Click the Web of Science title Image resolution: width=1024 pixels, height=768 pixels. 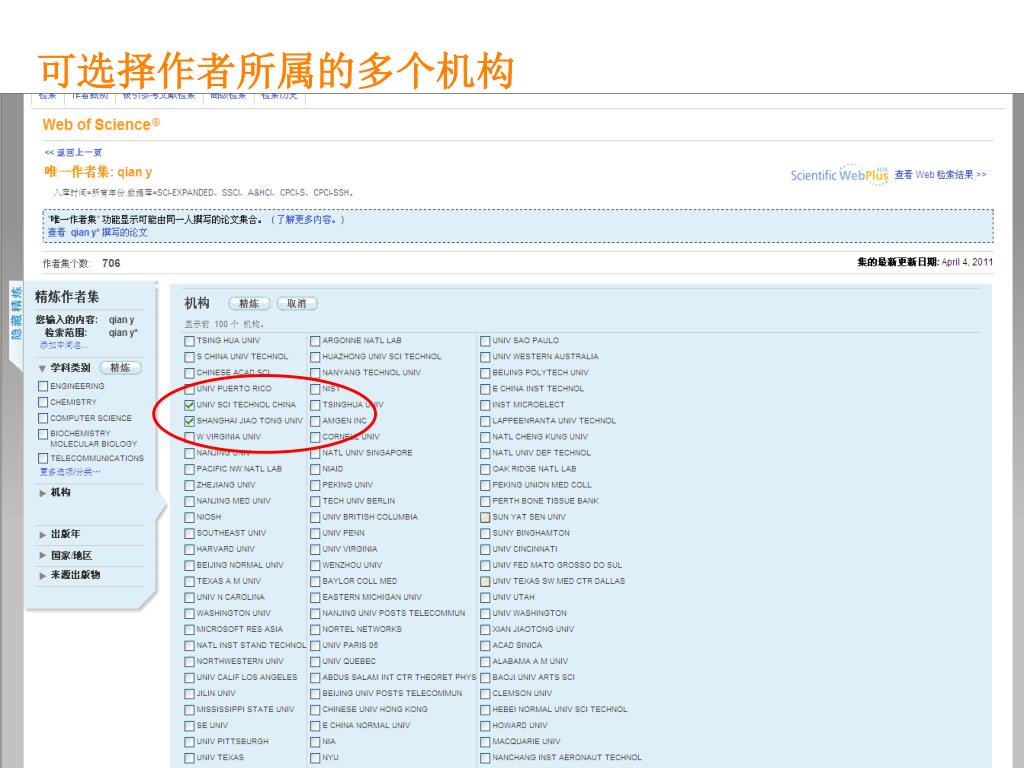(x=101, y=124)
